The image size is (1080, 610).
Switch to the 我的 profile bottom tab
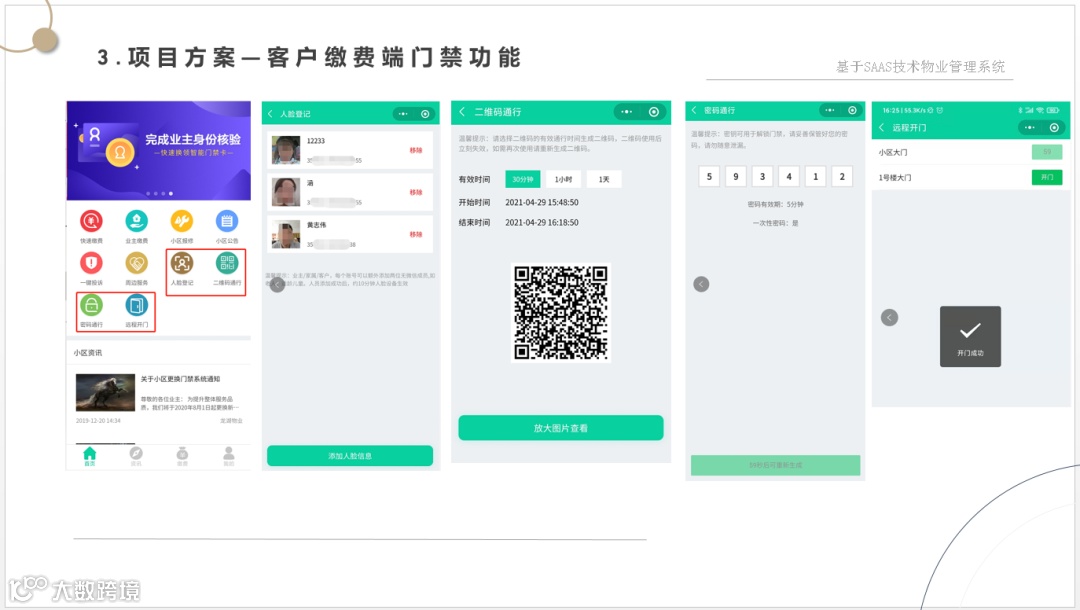coord(229,456)
